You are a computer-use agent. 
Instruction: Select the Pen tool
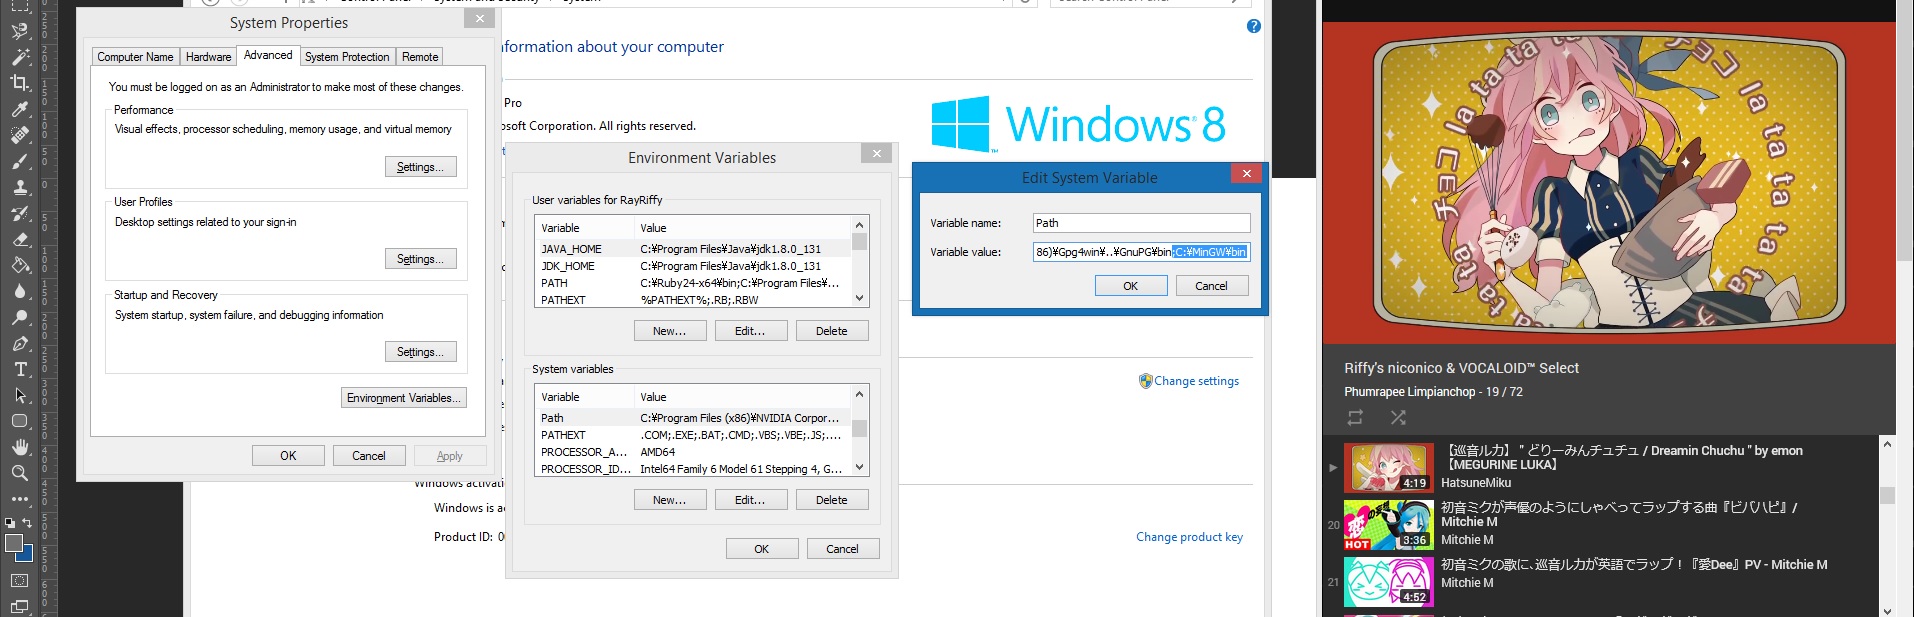(20, 343)
